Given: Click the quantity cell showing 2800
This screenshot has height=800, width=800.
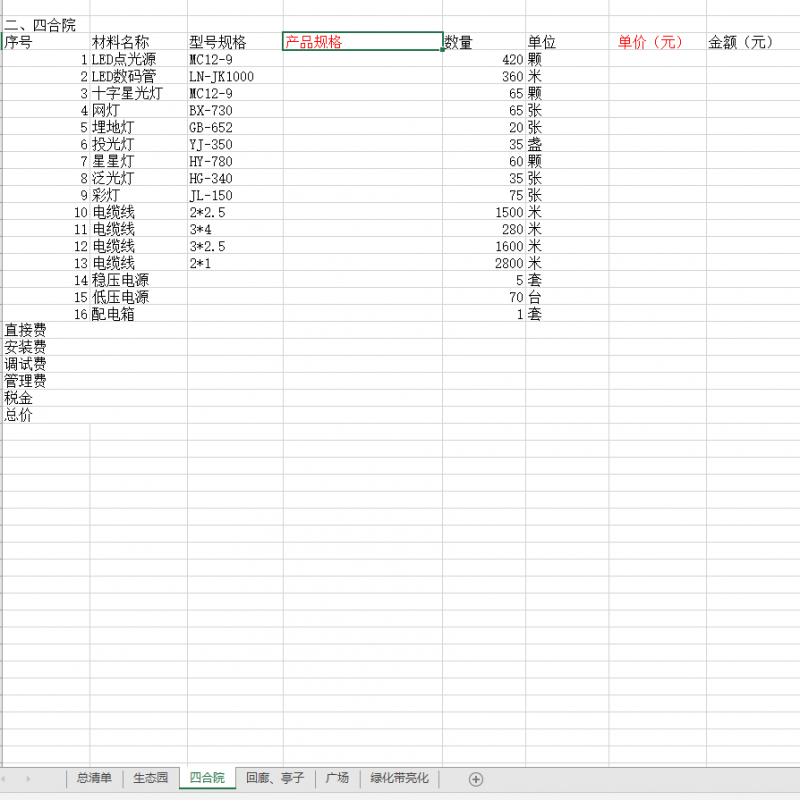Looking at the screenshot, I should [484, 263].
